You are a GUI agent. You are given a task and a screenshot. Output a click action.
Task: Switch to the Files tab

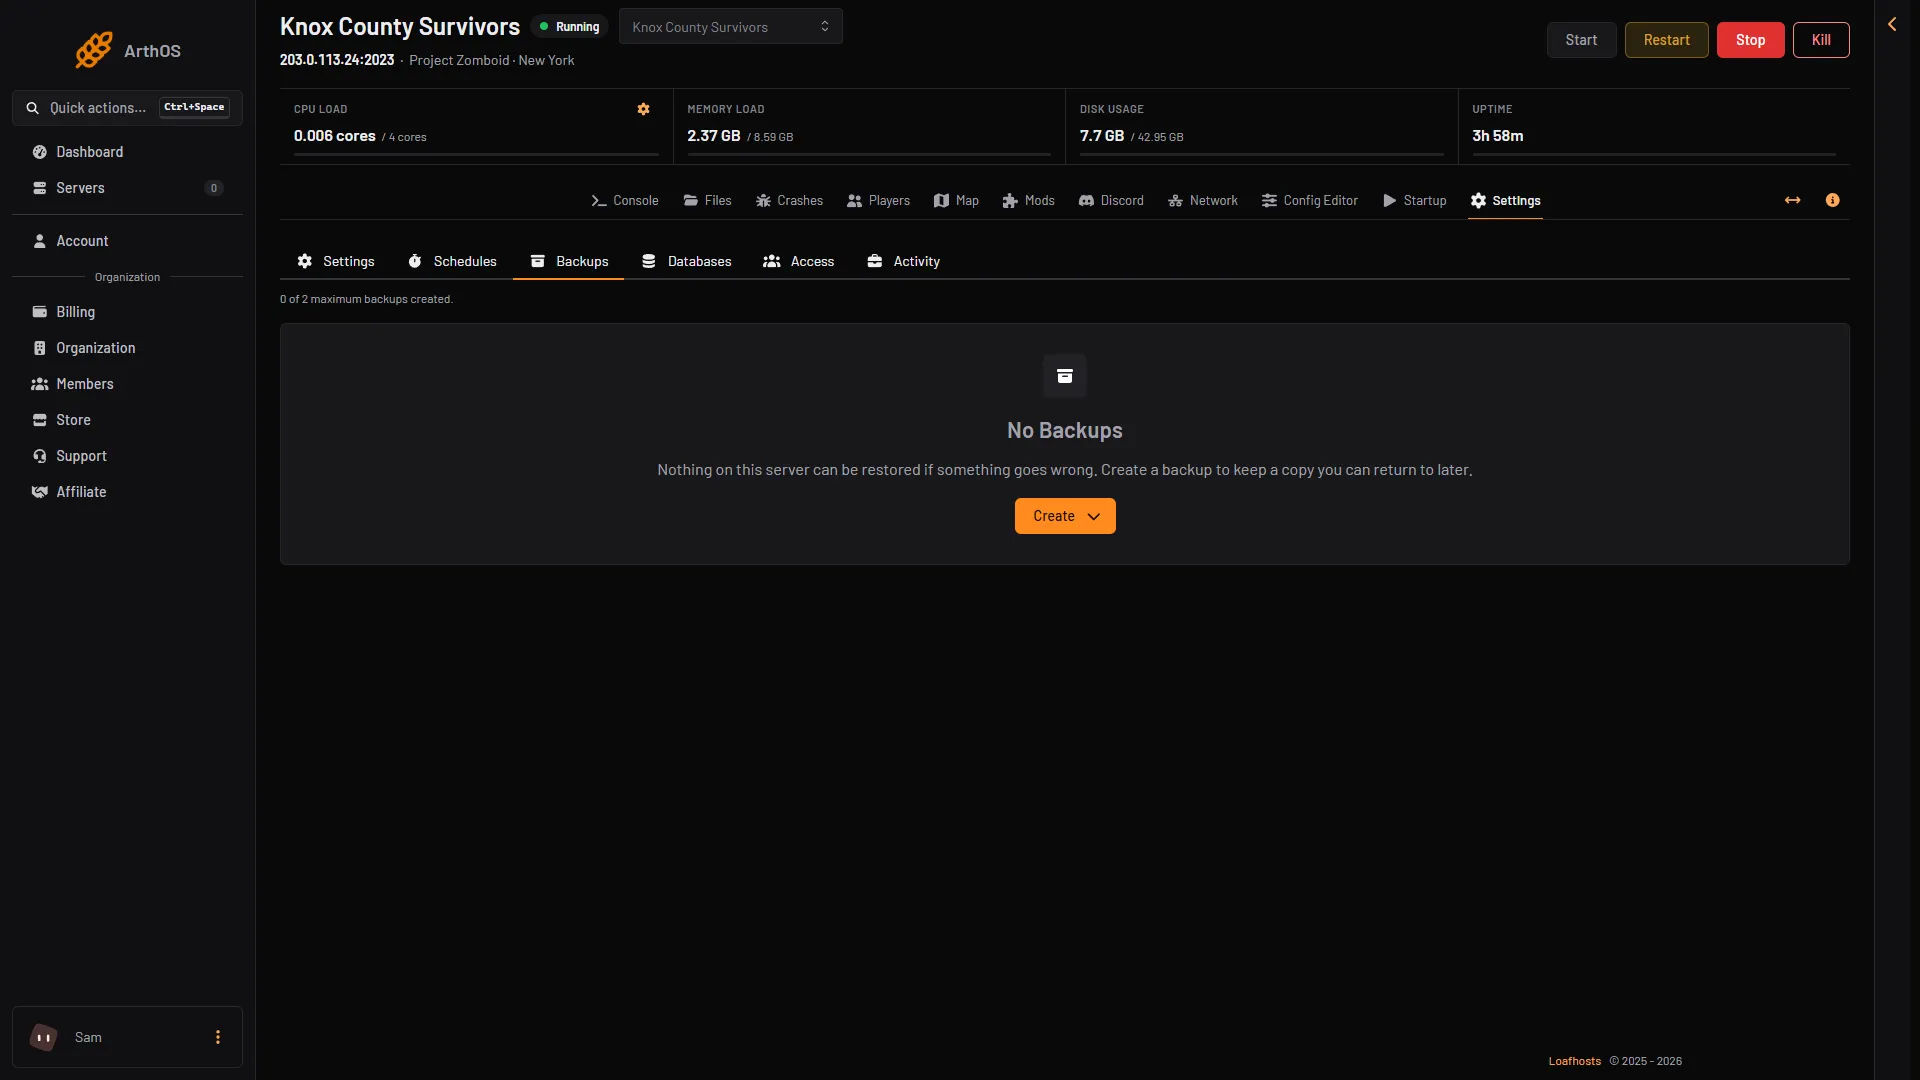708,201
